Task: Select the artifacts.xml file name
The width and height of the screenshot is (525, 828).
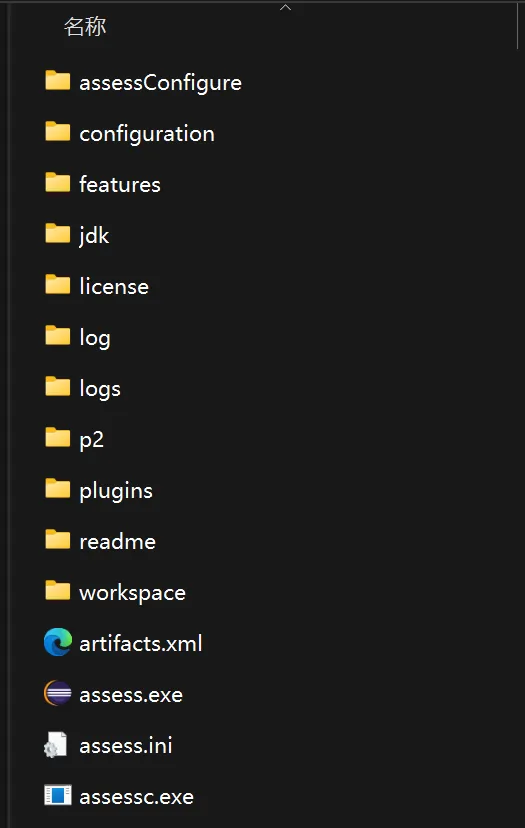Action: (x=141, y=644)
